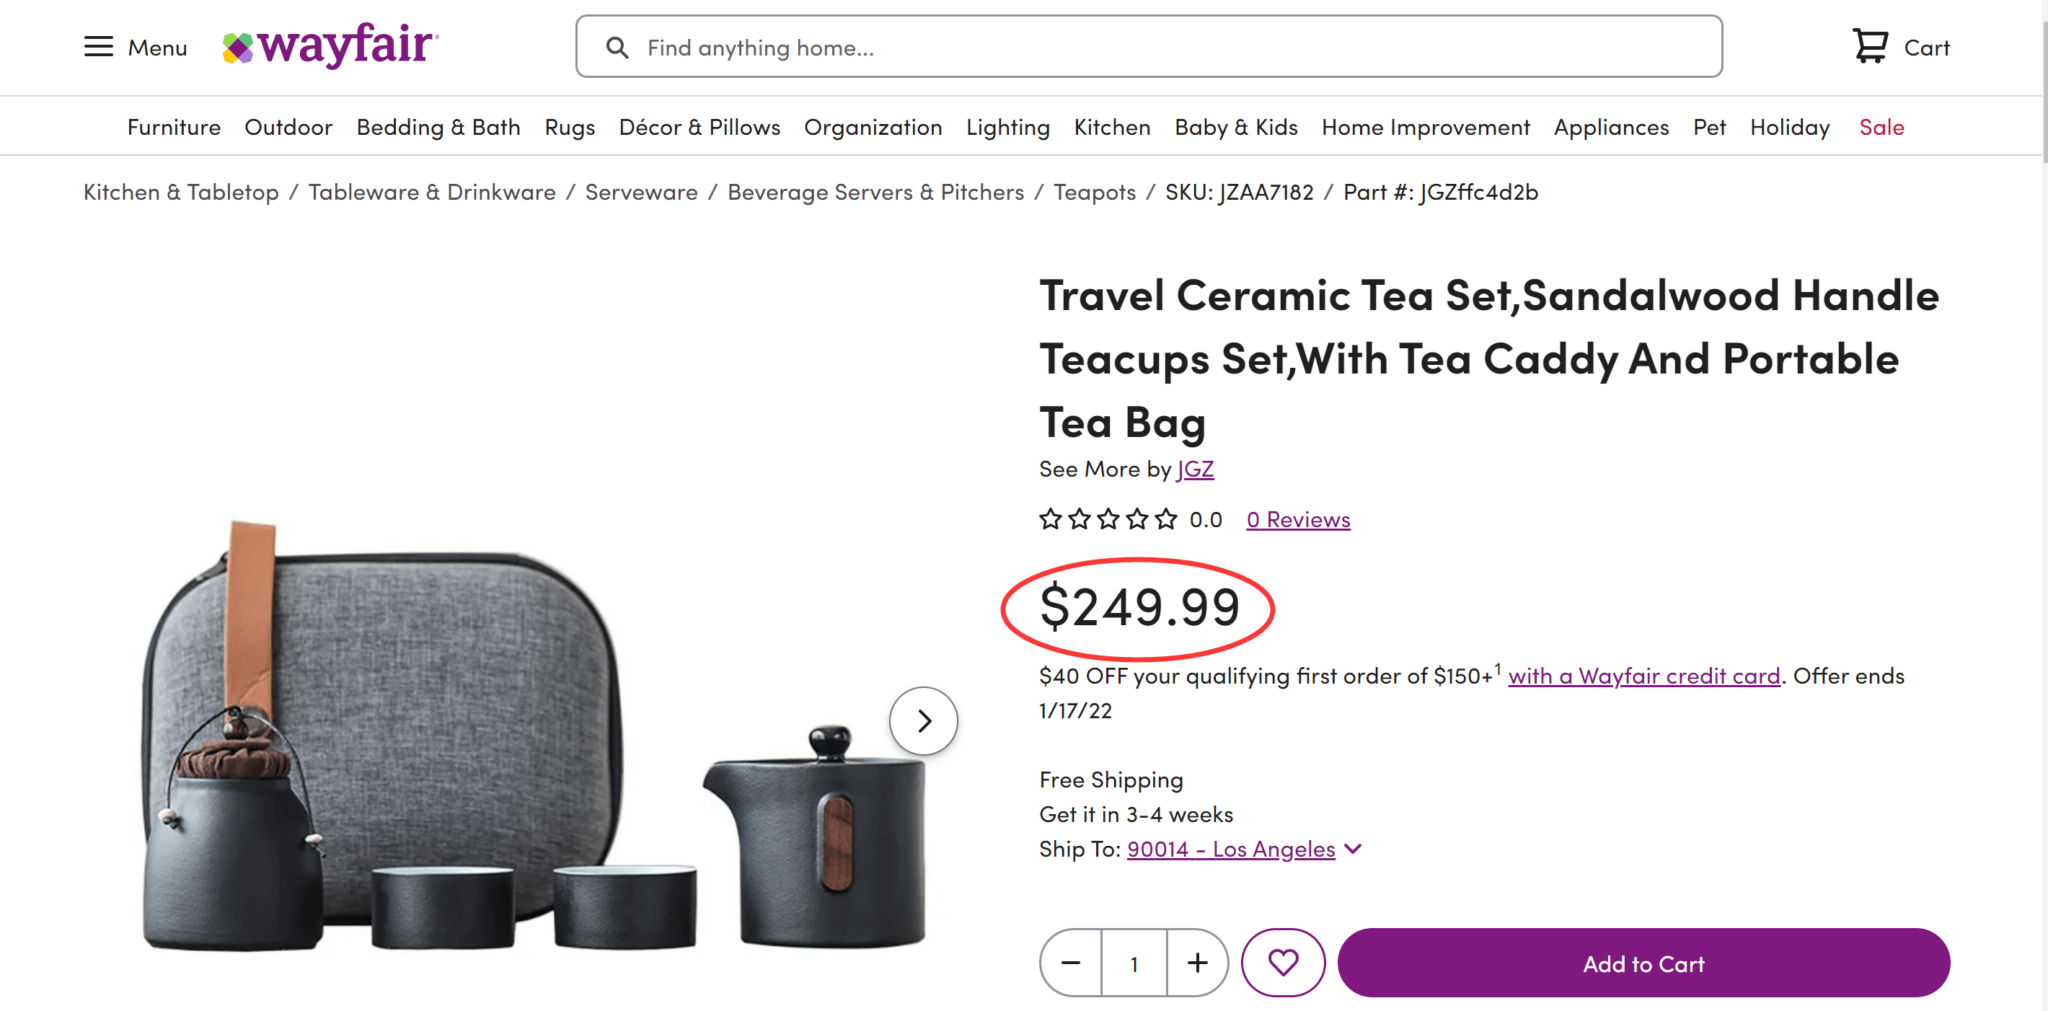Screen dimensions: 2048x1011
Task: Click the Wayfair logo
Action: tap(330, 46)
